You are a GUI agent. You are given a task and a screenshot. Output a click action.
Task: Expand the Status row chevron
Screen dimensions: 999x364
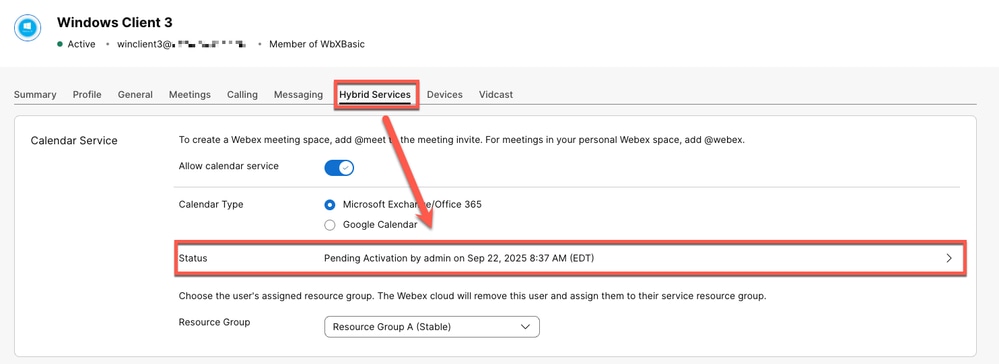coord(949,258)
